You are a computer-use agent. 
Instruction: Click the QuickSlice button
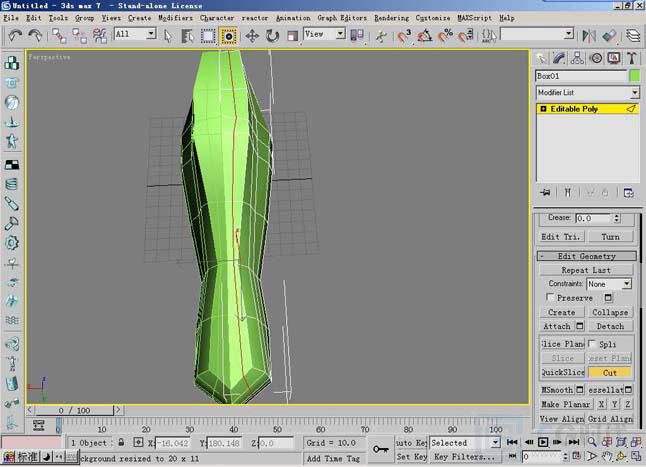562,372
